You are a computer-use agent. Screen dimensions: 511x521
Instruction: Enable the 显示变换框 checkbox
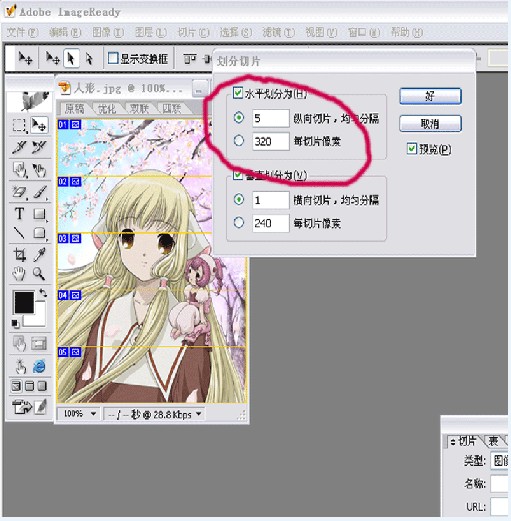click(113, 58)
